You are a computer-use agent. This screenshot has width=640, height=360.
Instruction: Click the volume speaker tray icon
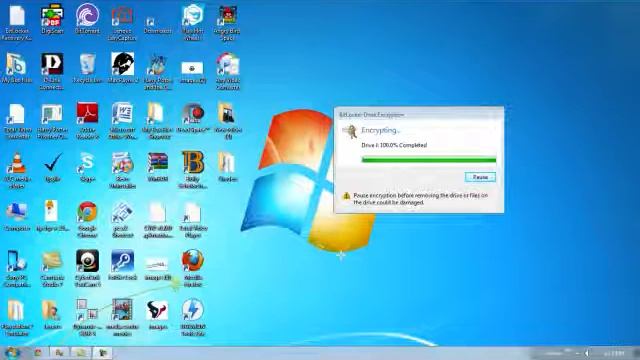tap(587, 353)
